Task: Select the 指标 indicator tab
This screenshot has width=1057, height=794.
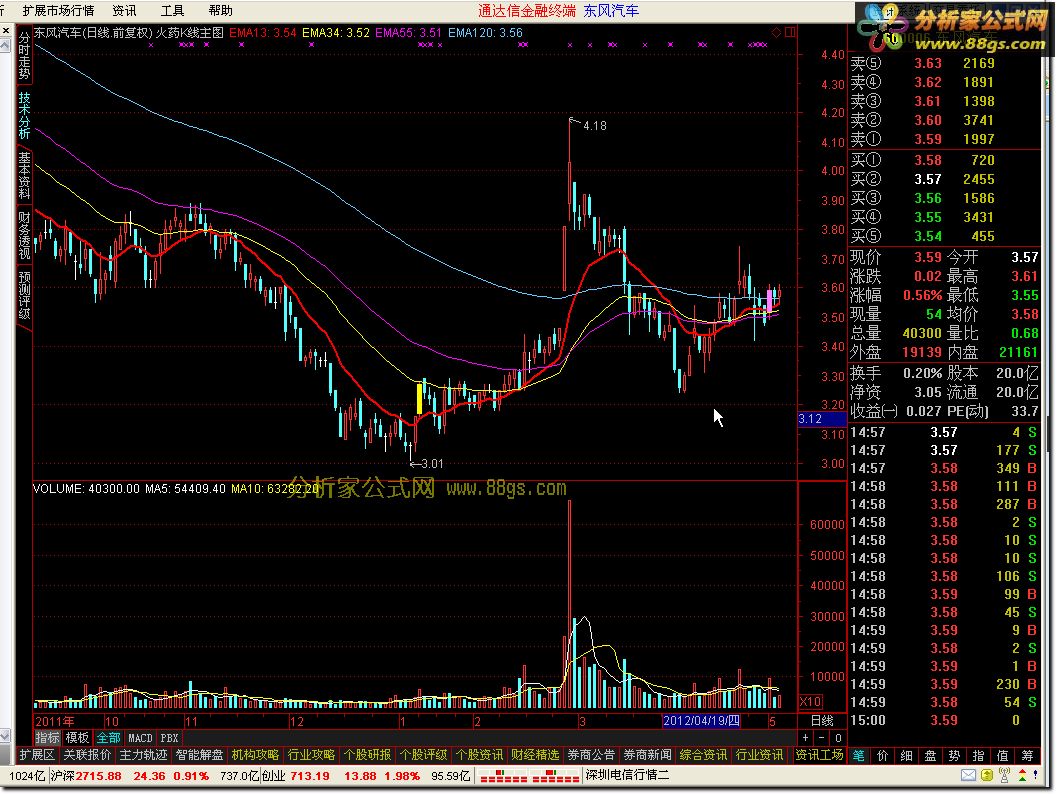Action: (48, 738)
